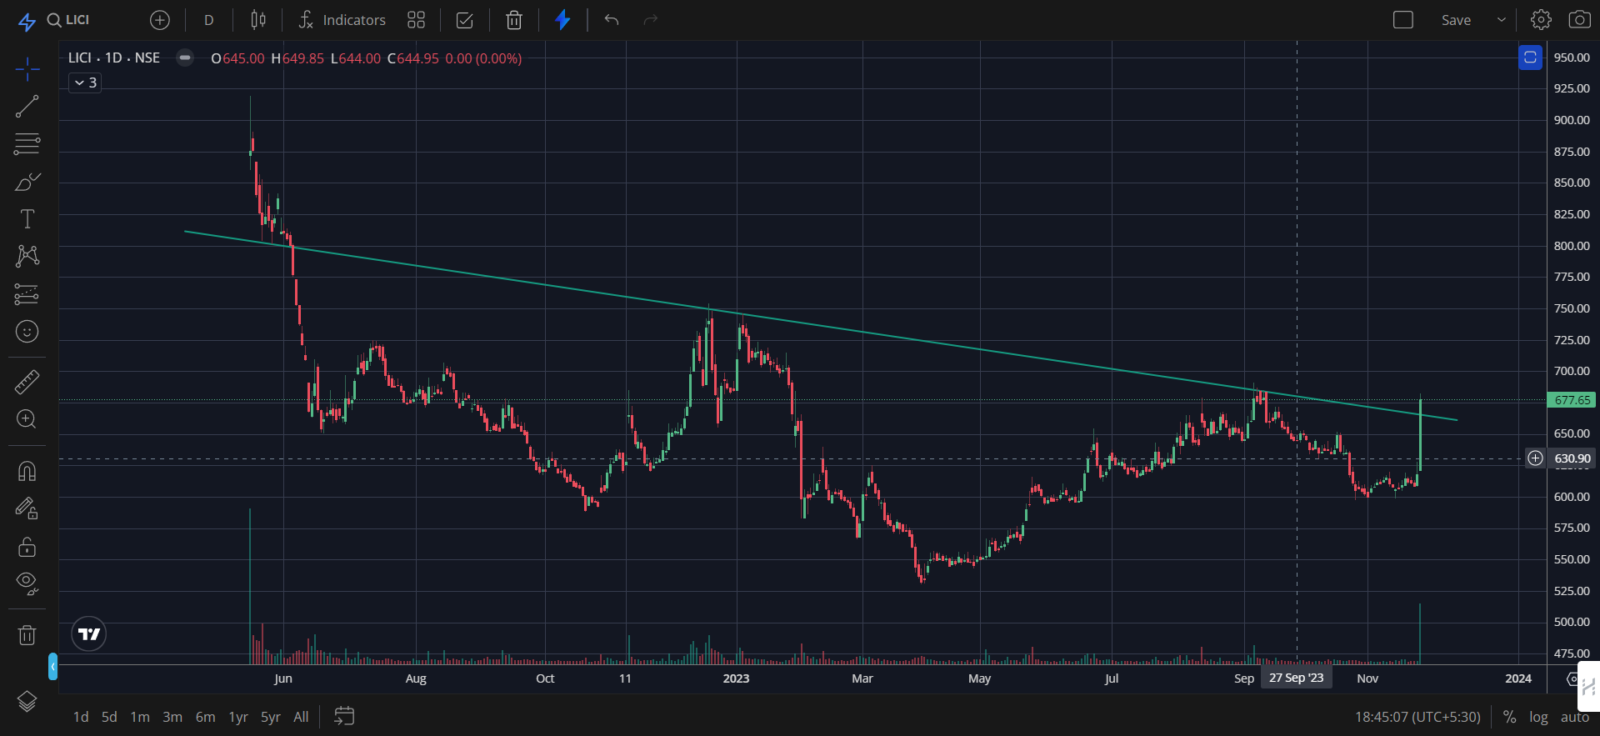Activate the magnet snap mode
This screenshot has width=1600, height=736.
pyautogui.click(x=27, y=471)
